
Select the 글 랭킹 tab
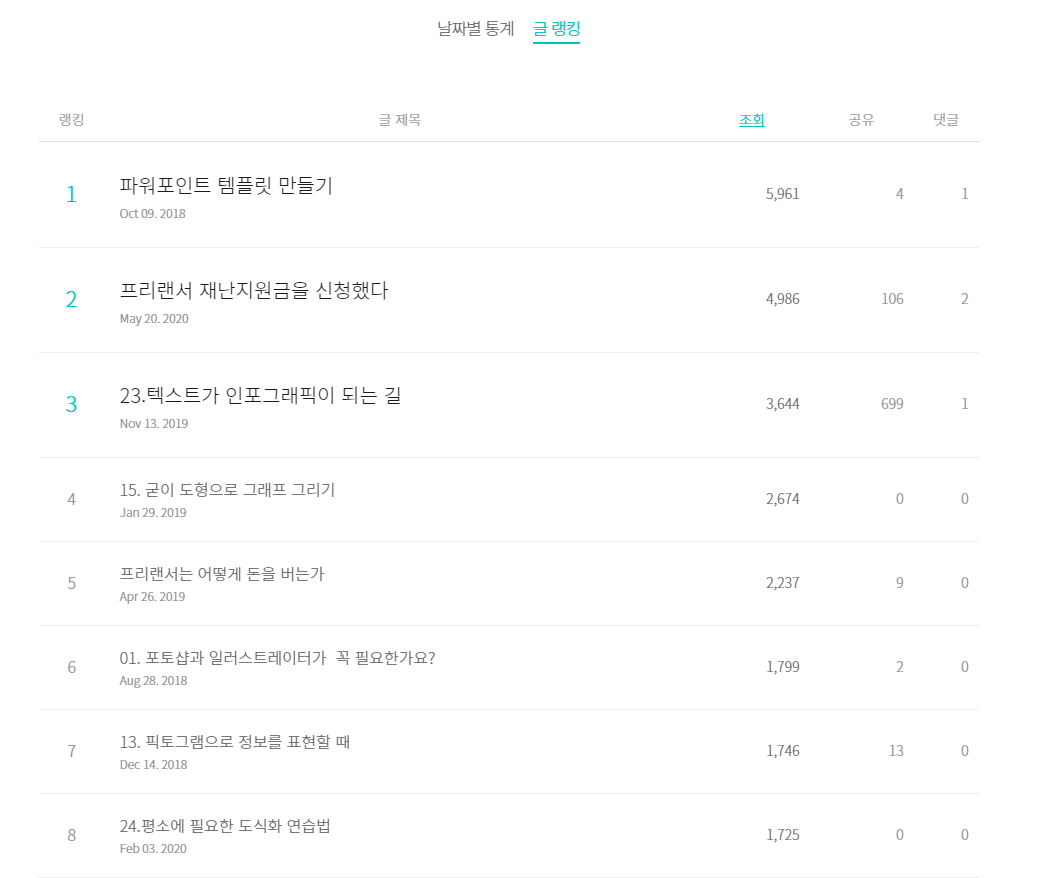[557, 29]
